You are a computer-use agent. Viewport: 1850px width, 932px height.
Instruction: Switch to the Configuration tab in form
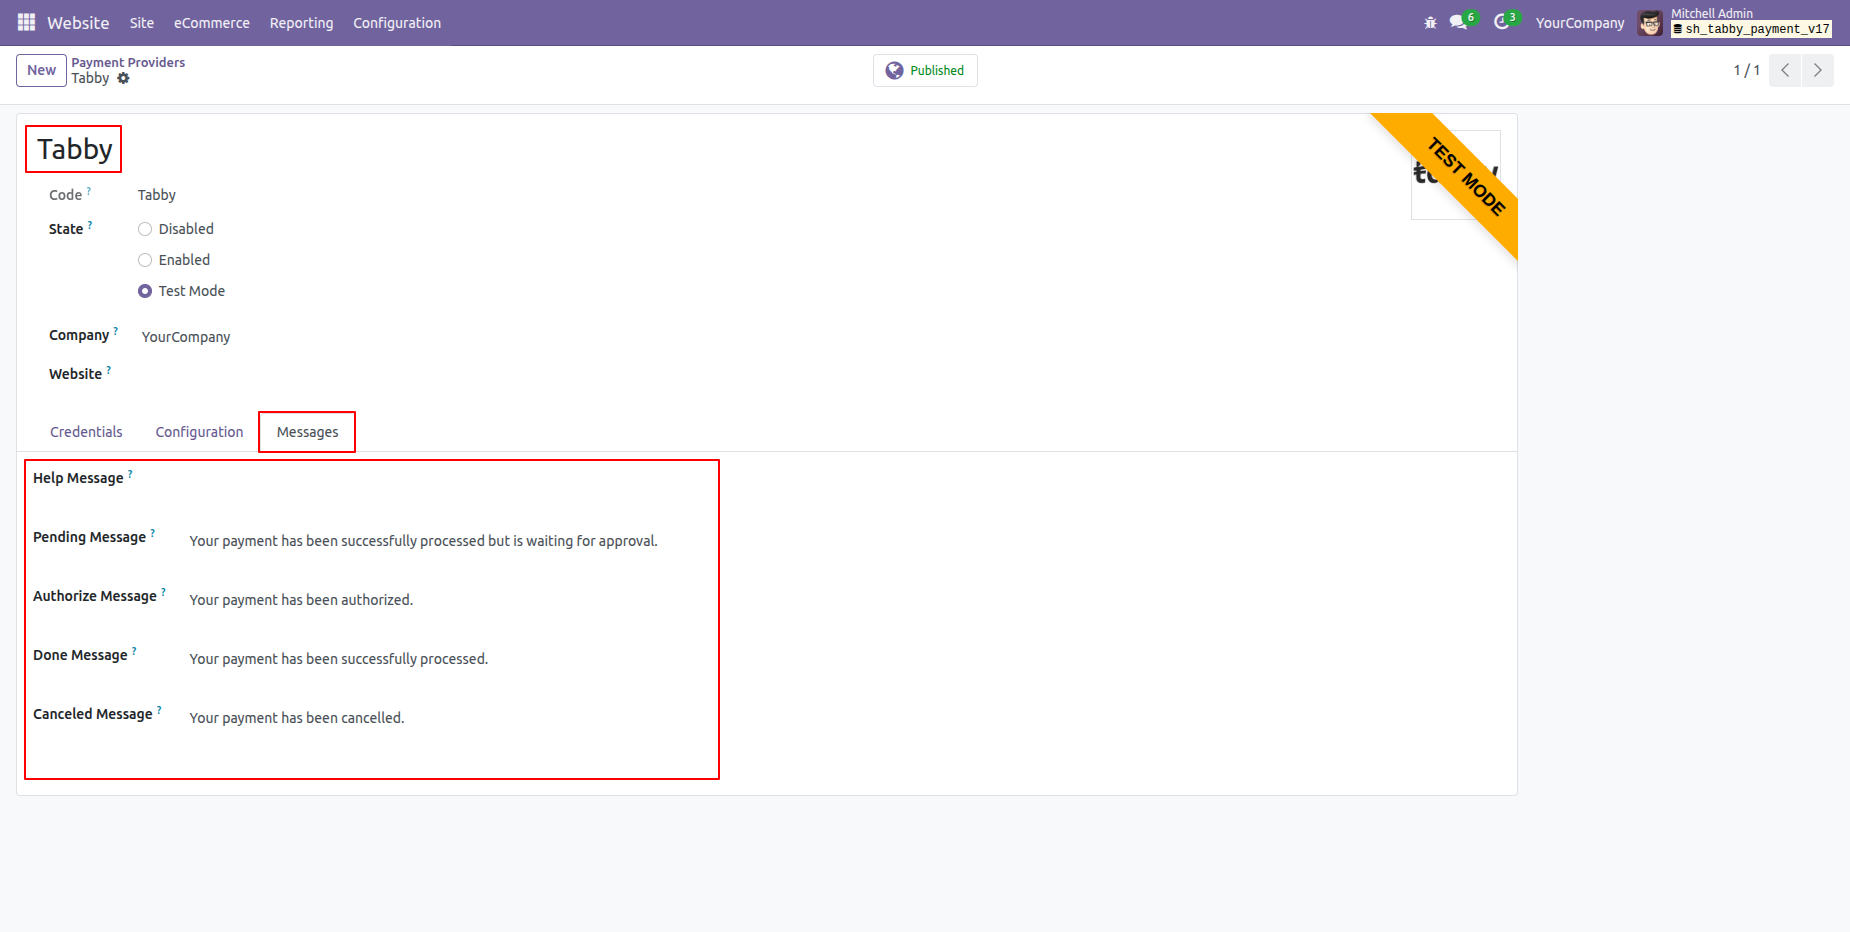point(199,432)
